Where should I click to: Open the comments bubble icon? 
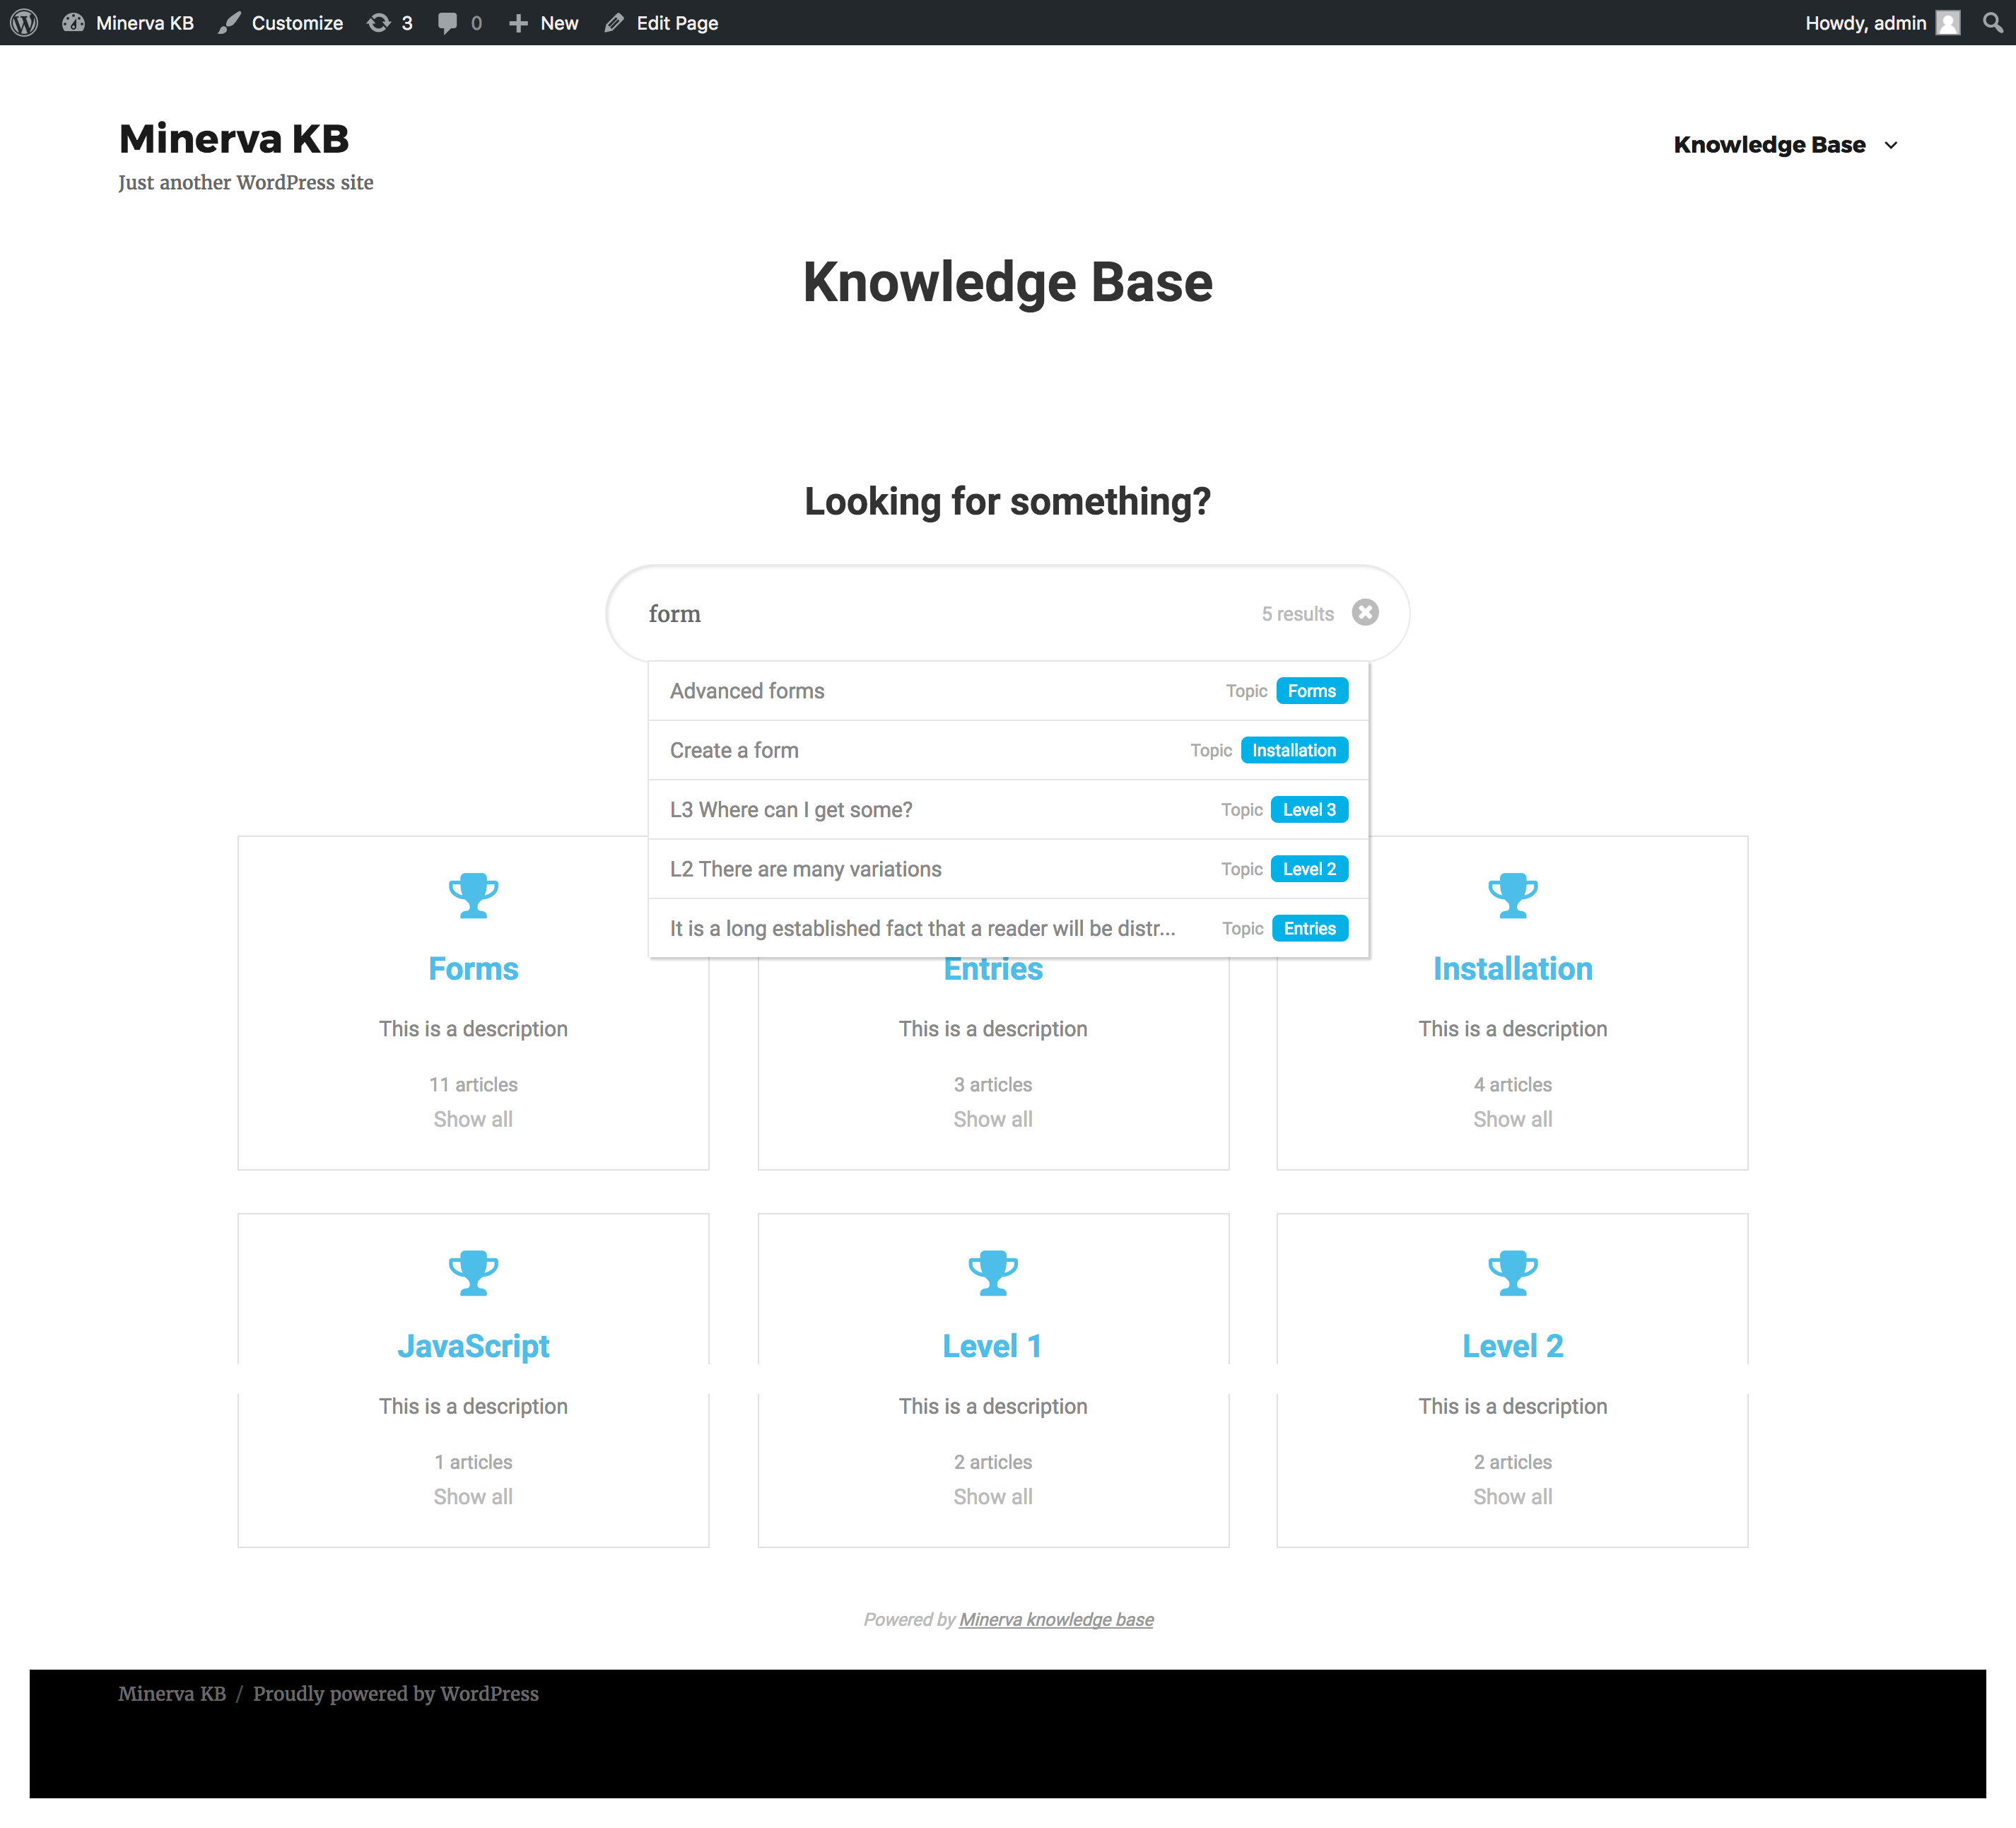coord(447,22)
